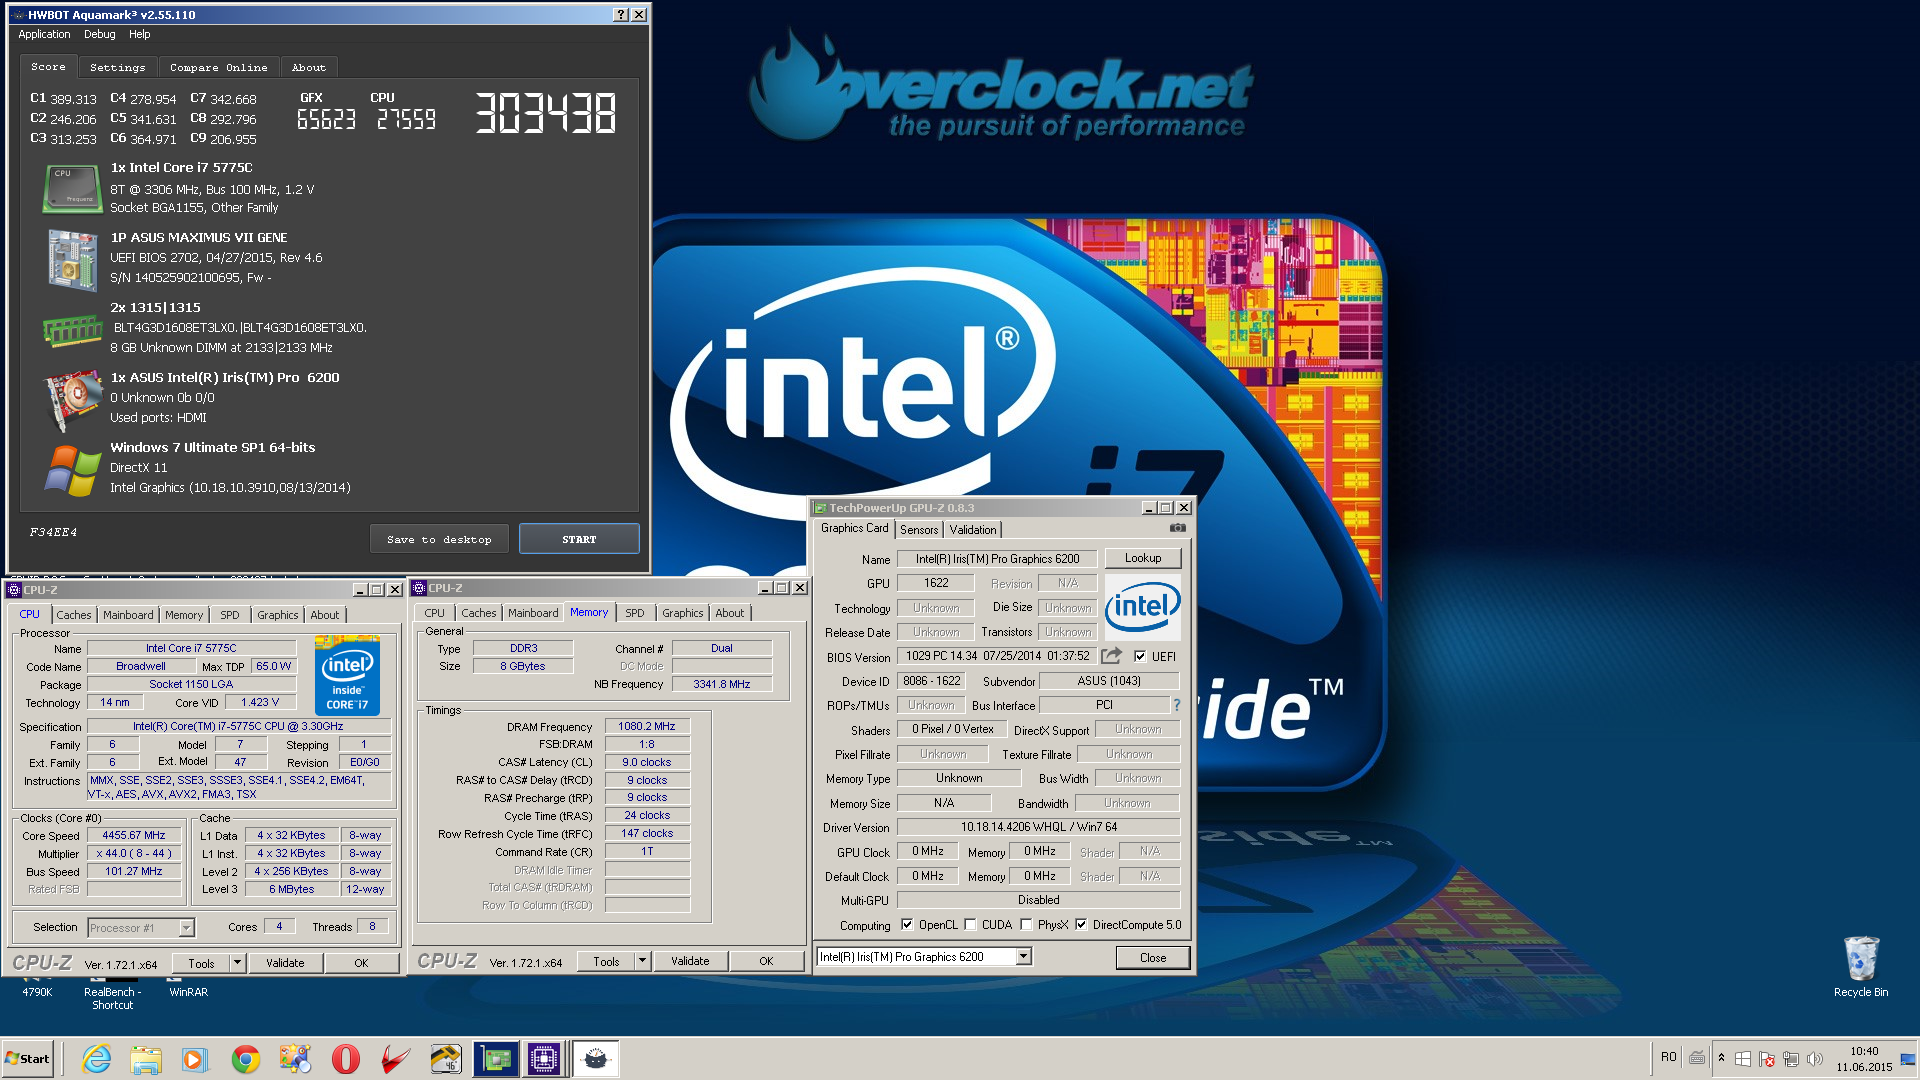Image resolution: width=1920 pixels, height=1080 pixels.
Task: Click OK in Memory-tab CPU-Z window
Action: [x=766, y=961]
